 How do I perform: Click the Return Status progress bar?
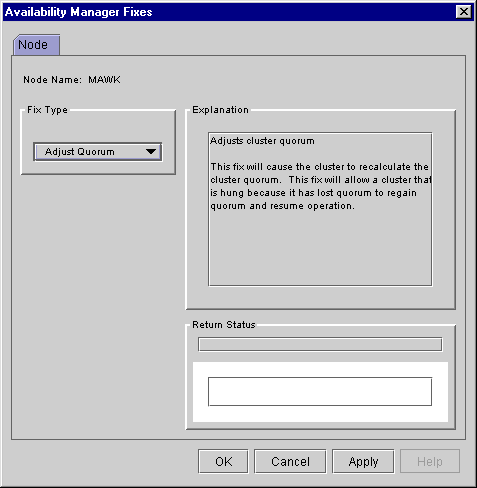320,344
